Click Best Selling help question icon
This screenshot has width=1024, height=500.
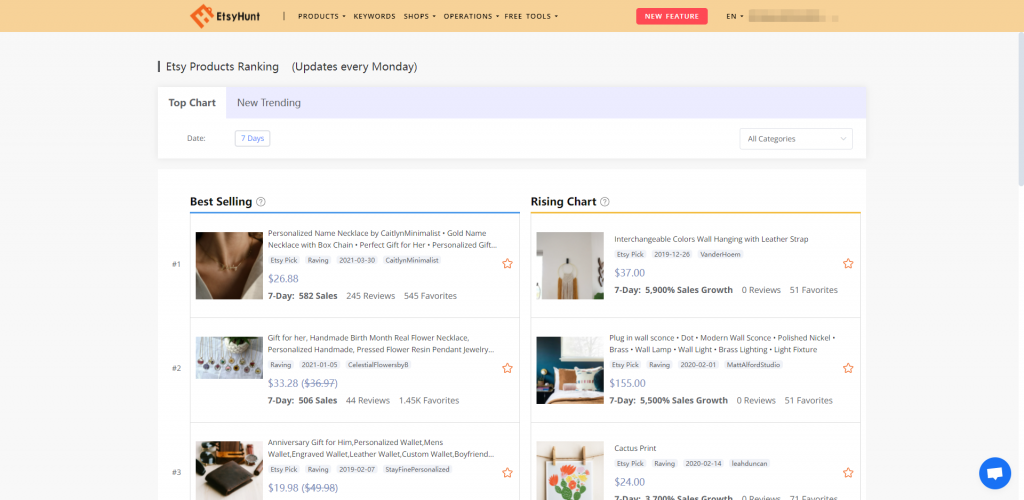(261, 202)
